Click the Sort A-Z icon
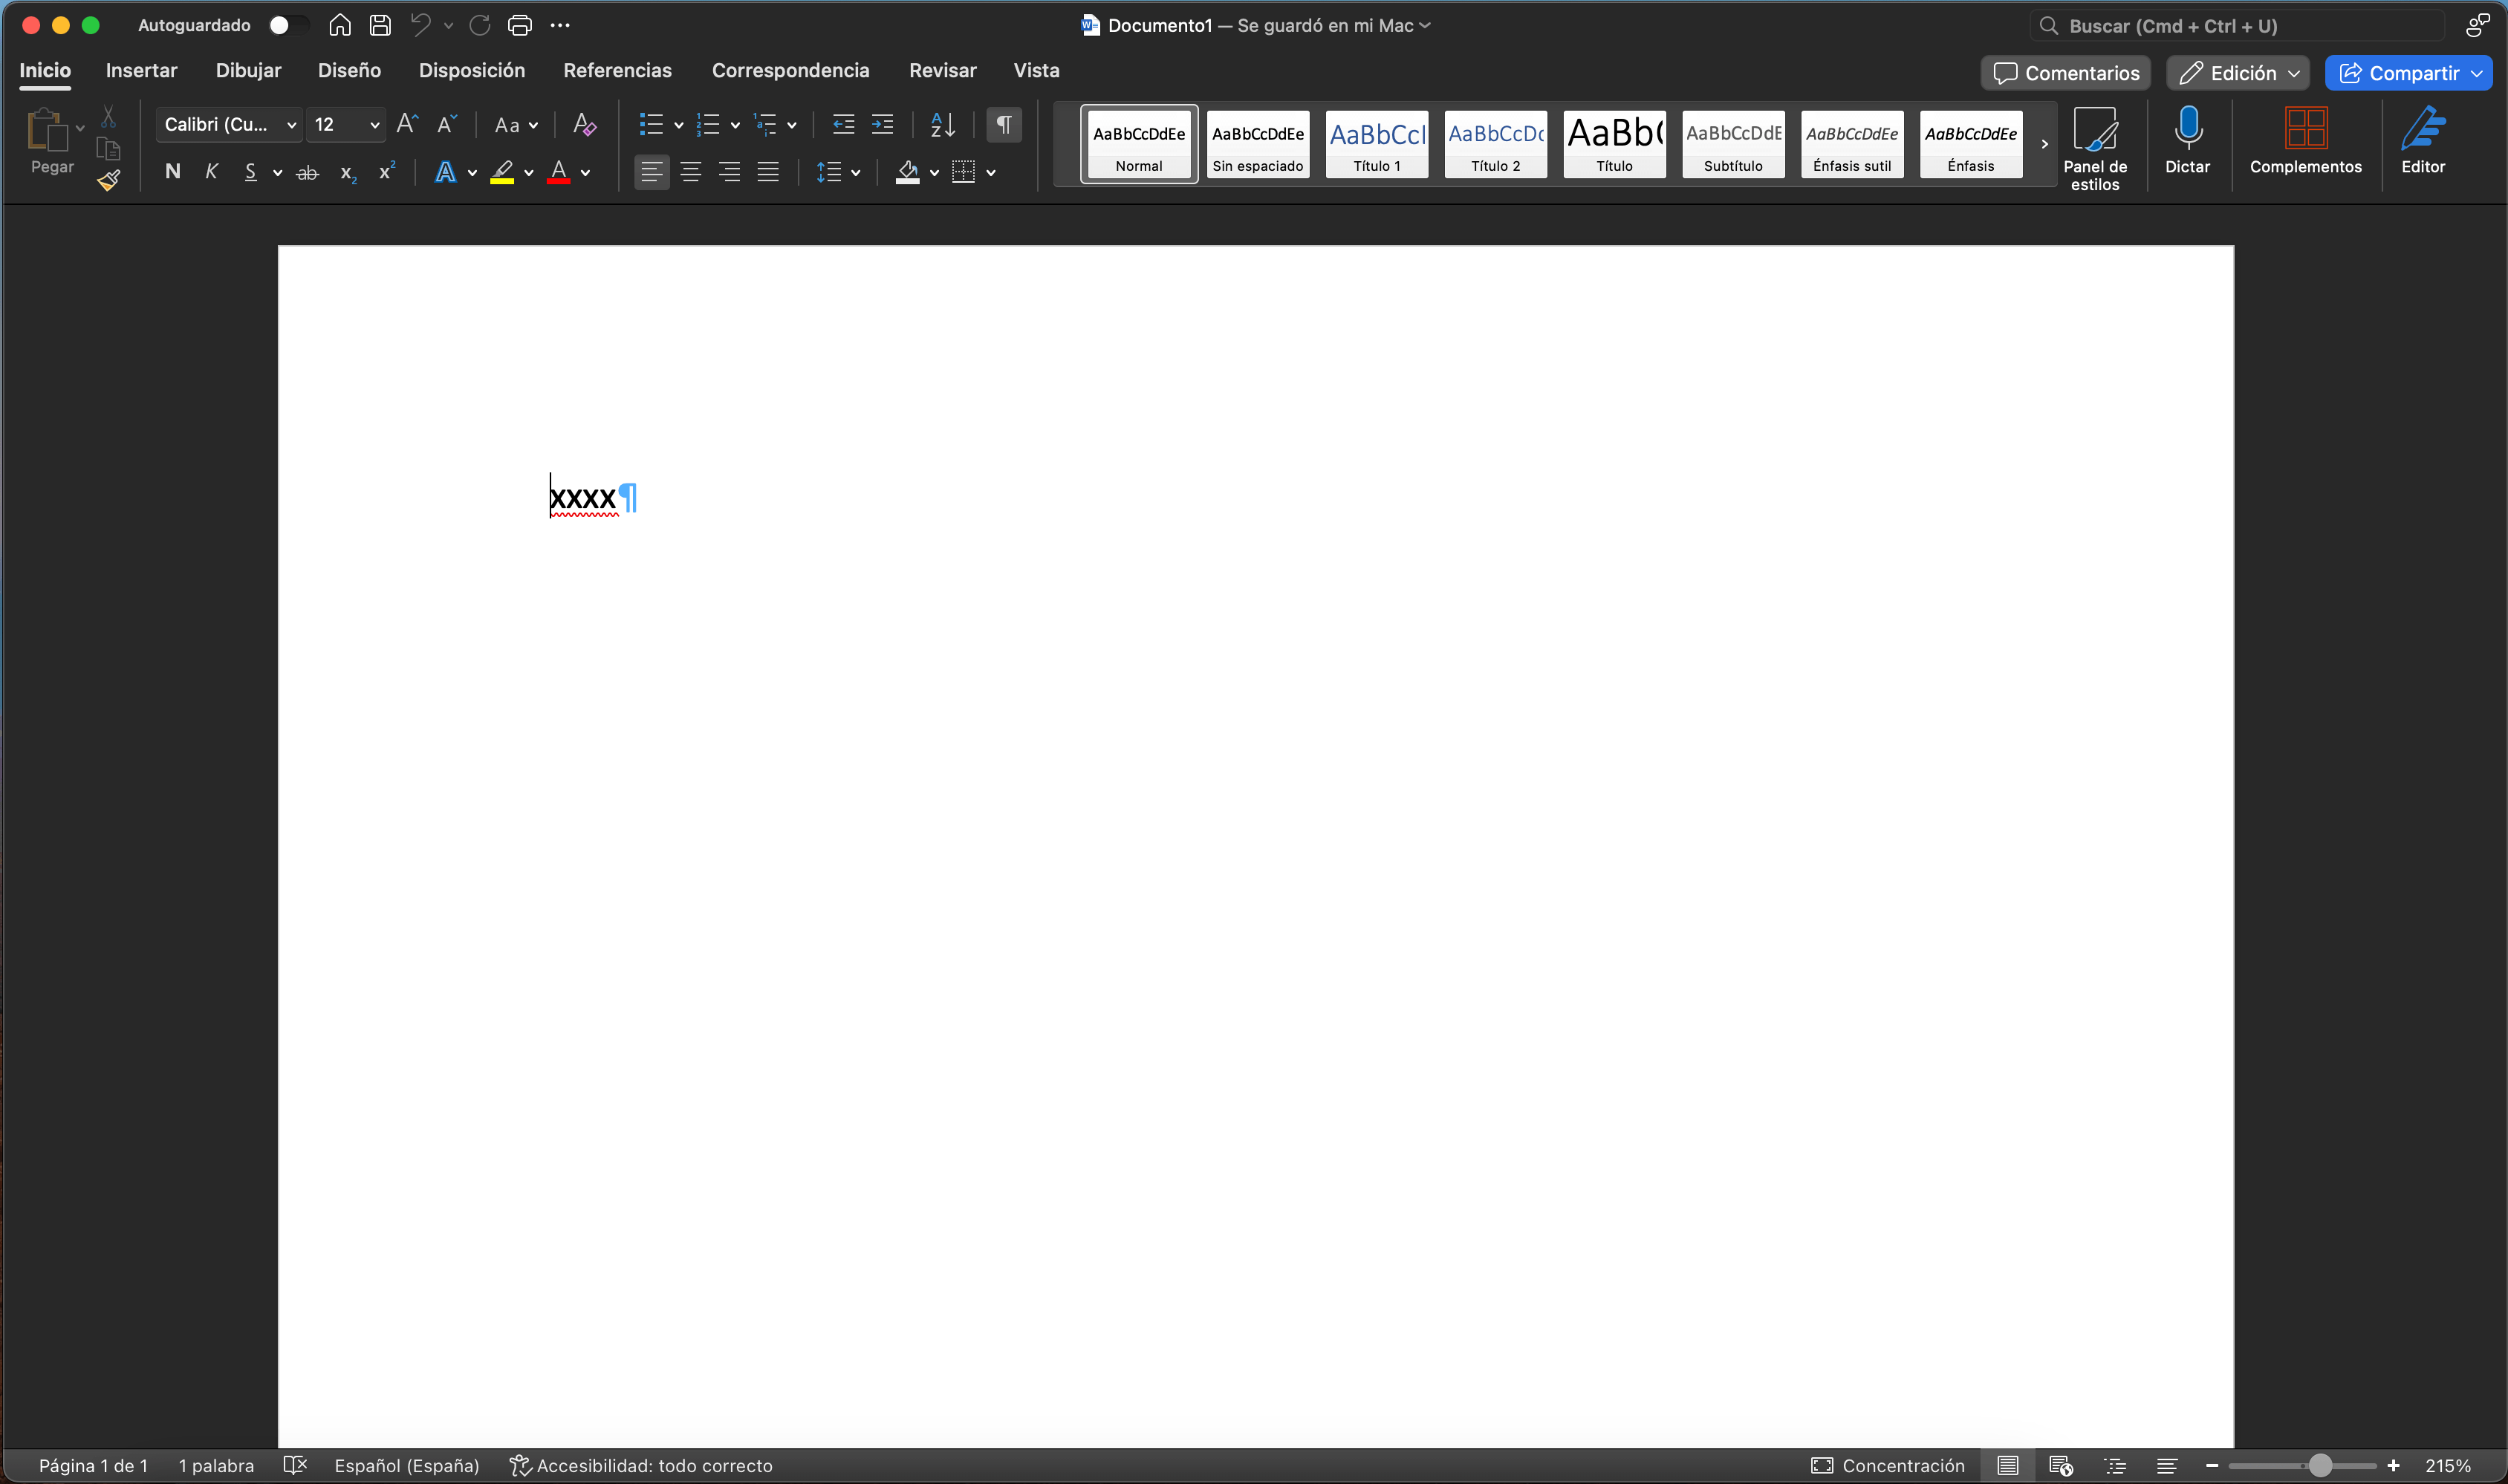Screen dimensions: 2508x1484 [942, 125]
